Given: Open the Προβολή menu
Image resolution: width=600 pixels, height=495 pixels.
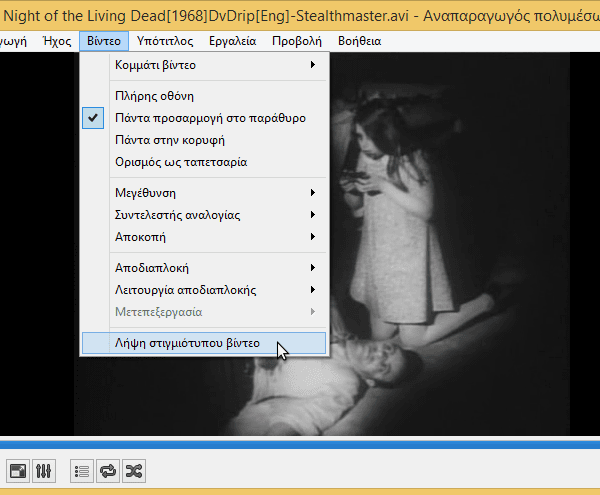Looking at the screenshot, I should (297, 41).
